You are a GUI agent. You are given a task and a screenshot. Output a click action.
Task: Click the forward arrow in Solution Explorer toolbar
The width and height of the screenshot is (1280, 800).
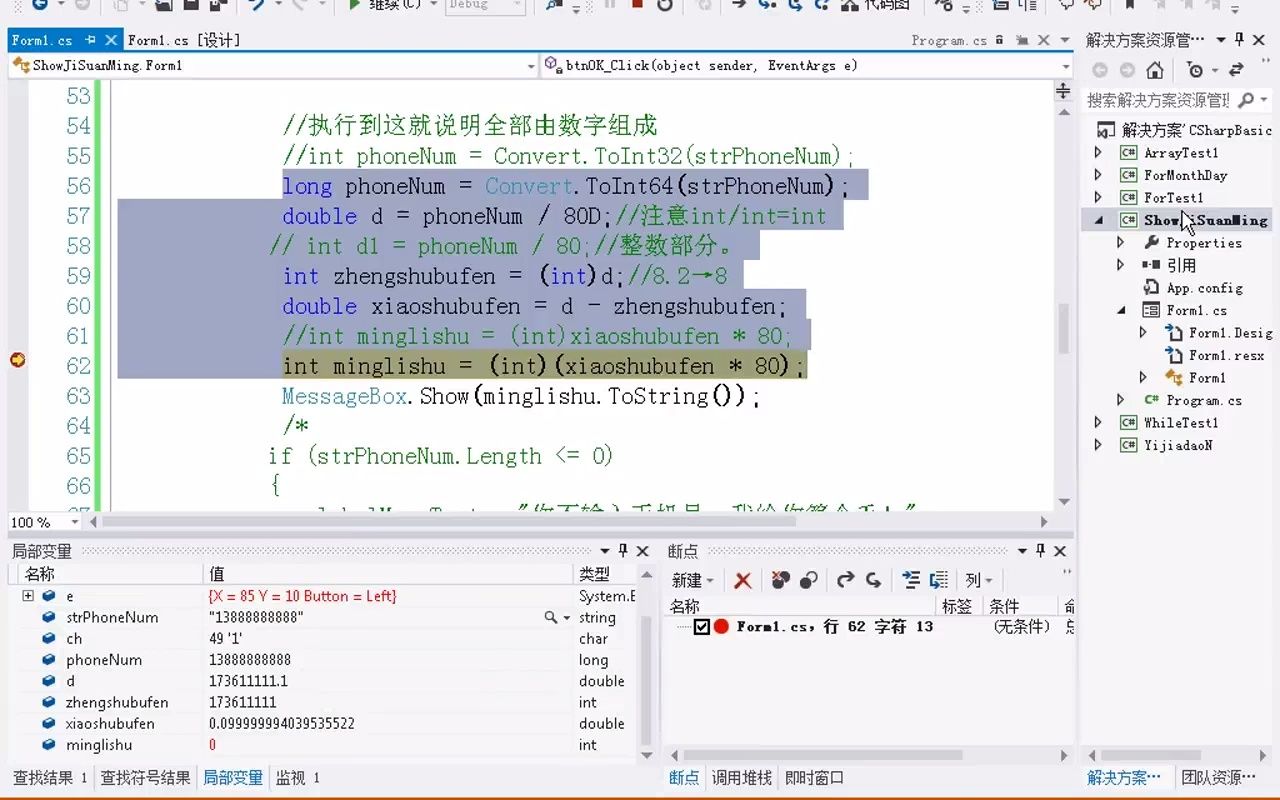coord(1127,70)
